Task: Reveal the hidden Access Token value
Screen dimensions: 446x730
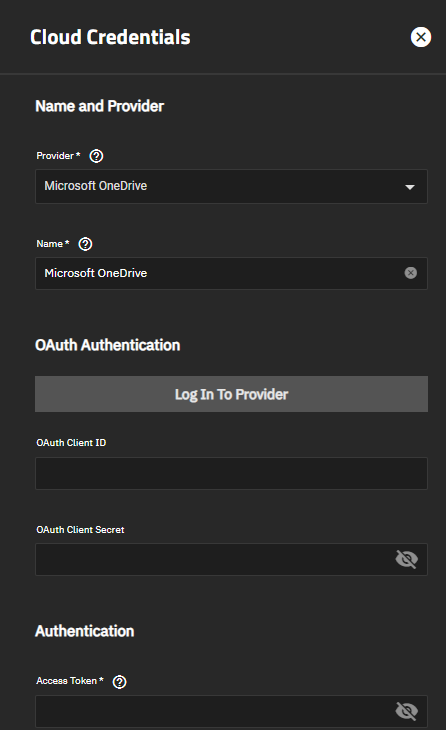Action: point(406,711)
